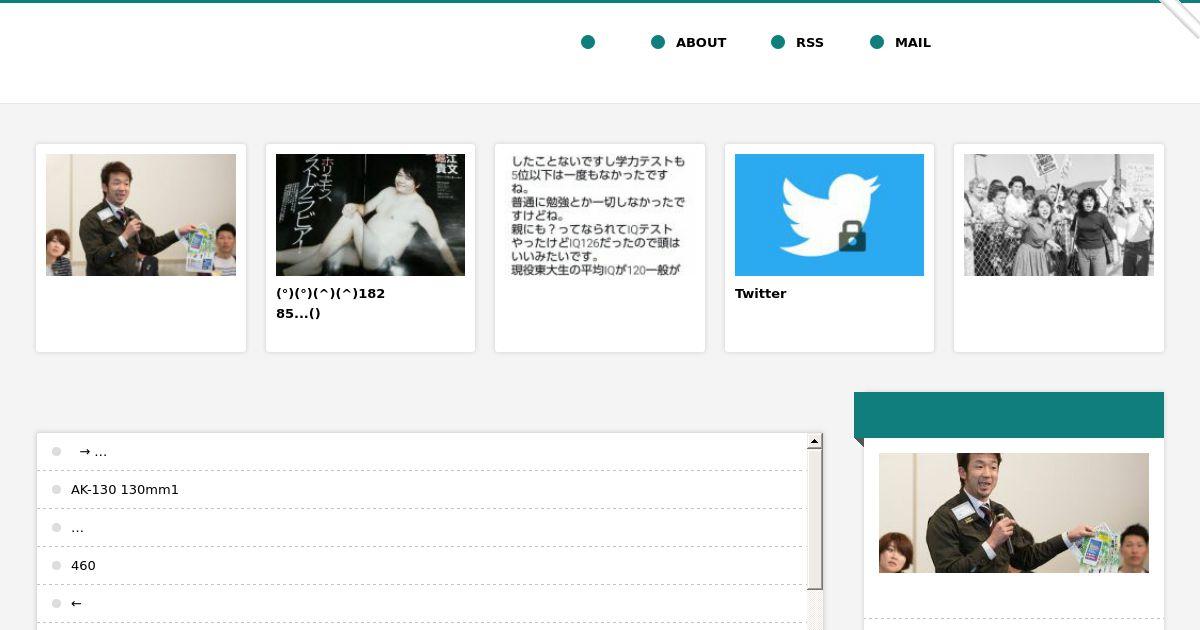Open the black-and-white crowd photo card
This screenshot has width=1200, height=630.
tap(1058, 215)
